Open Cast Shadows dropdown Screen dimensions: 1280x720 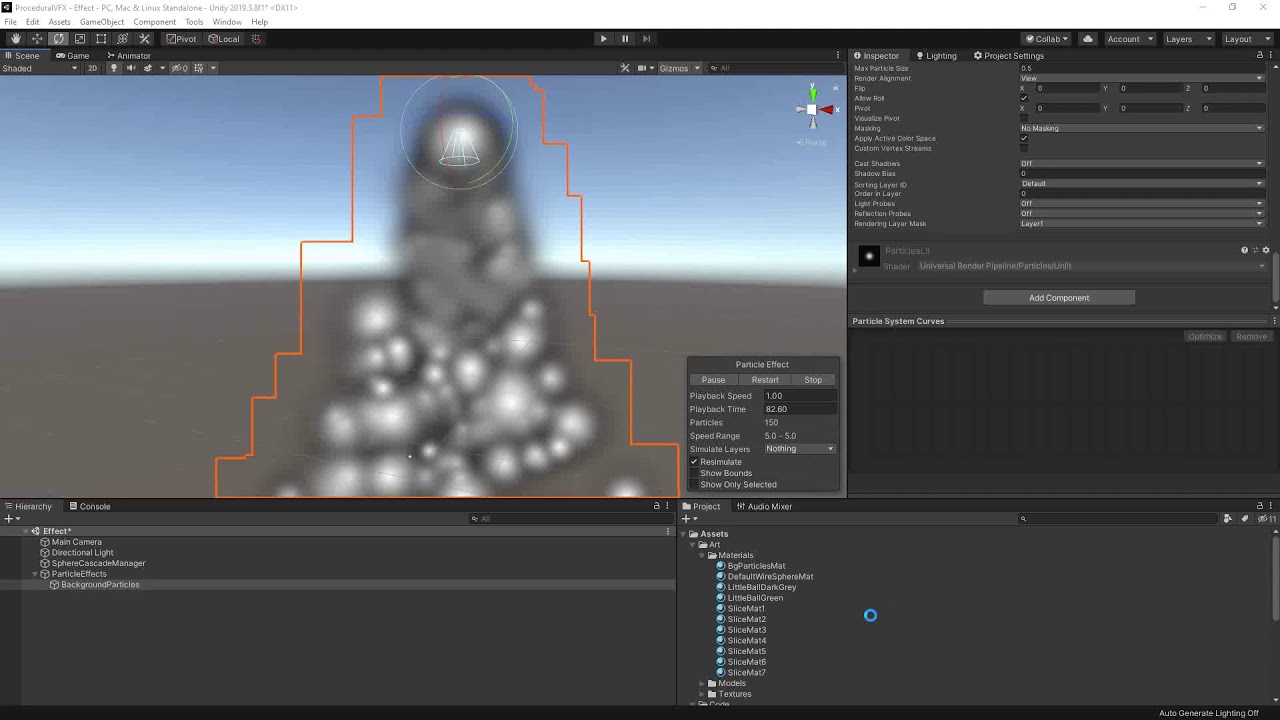click(x=1141, y=163)
